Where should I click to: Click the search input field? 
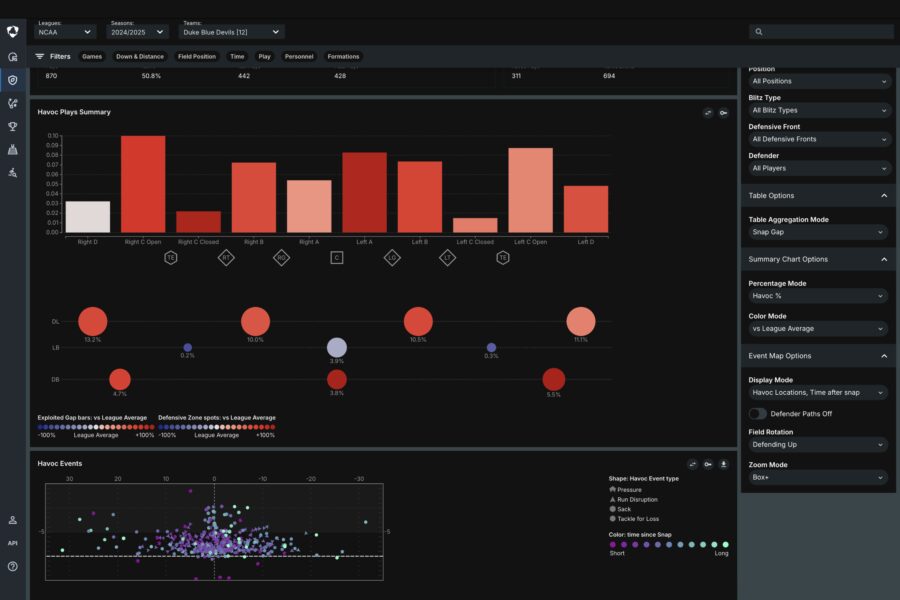pos(825,32)
